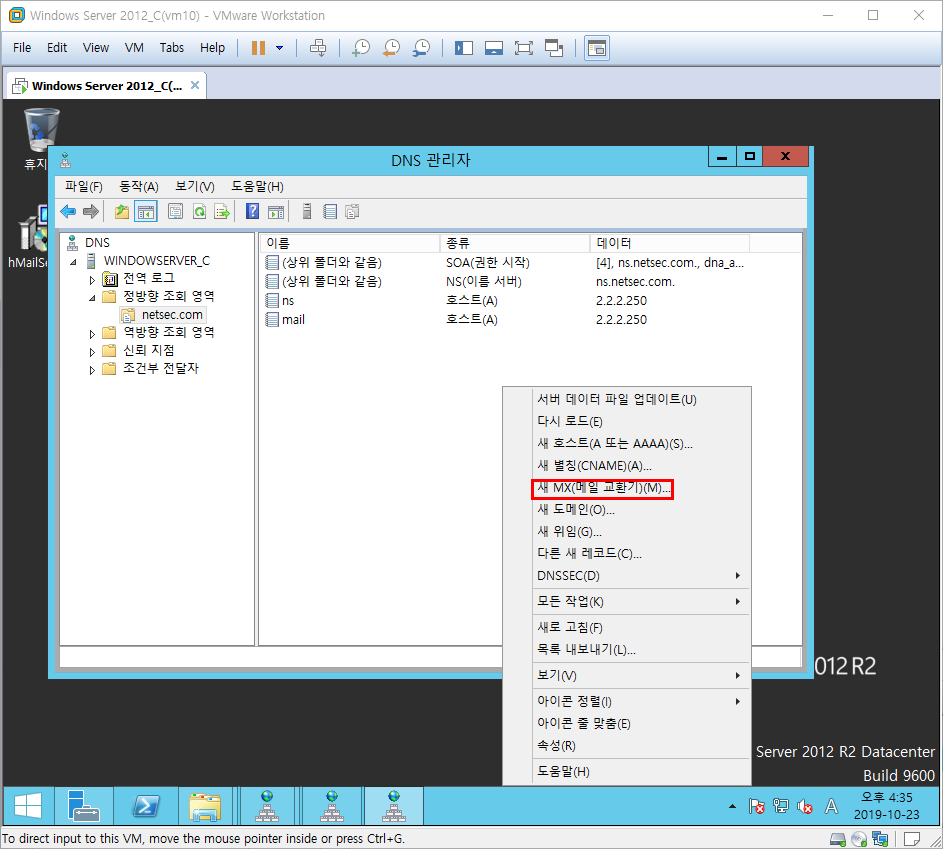
Task: Choose 새 호스트(A 또는 AAAA)(S) menu entry
Action: click(641, 443)
